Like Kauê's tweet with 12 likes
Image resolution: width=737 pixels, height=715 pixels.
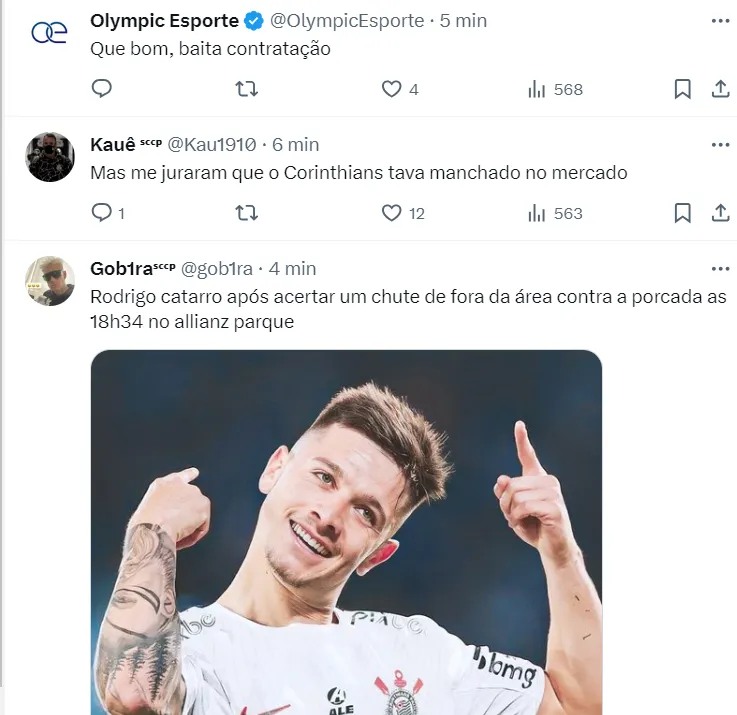pos(392,213)
